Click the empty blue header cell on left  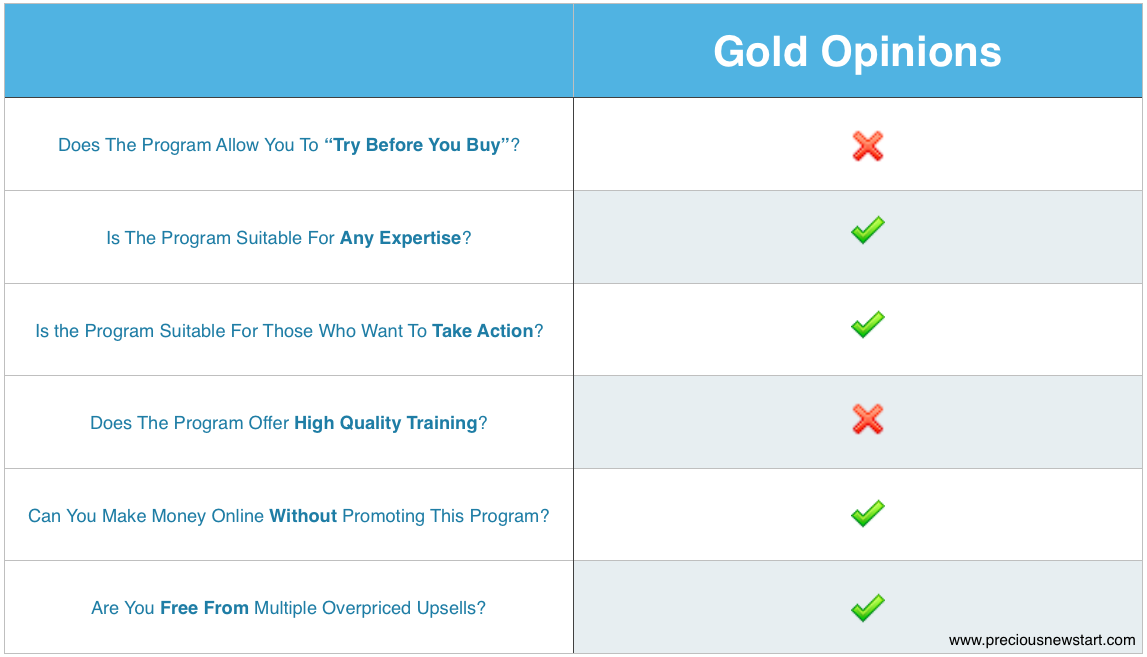289,50
